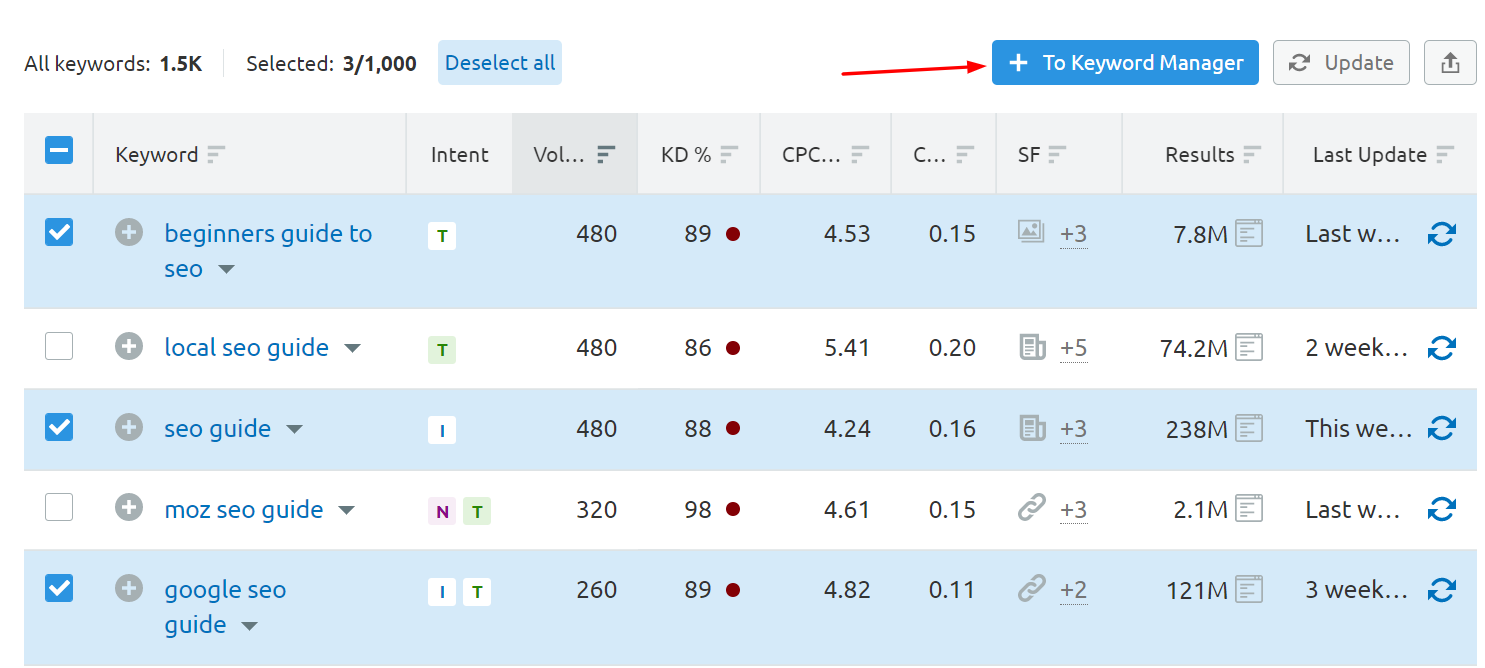Open the +3 SERP features link on seo guide row

tap(1073, 430)
